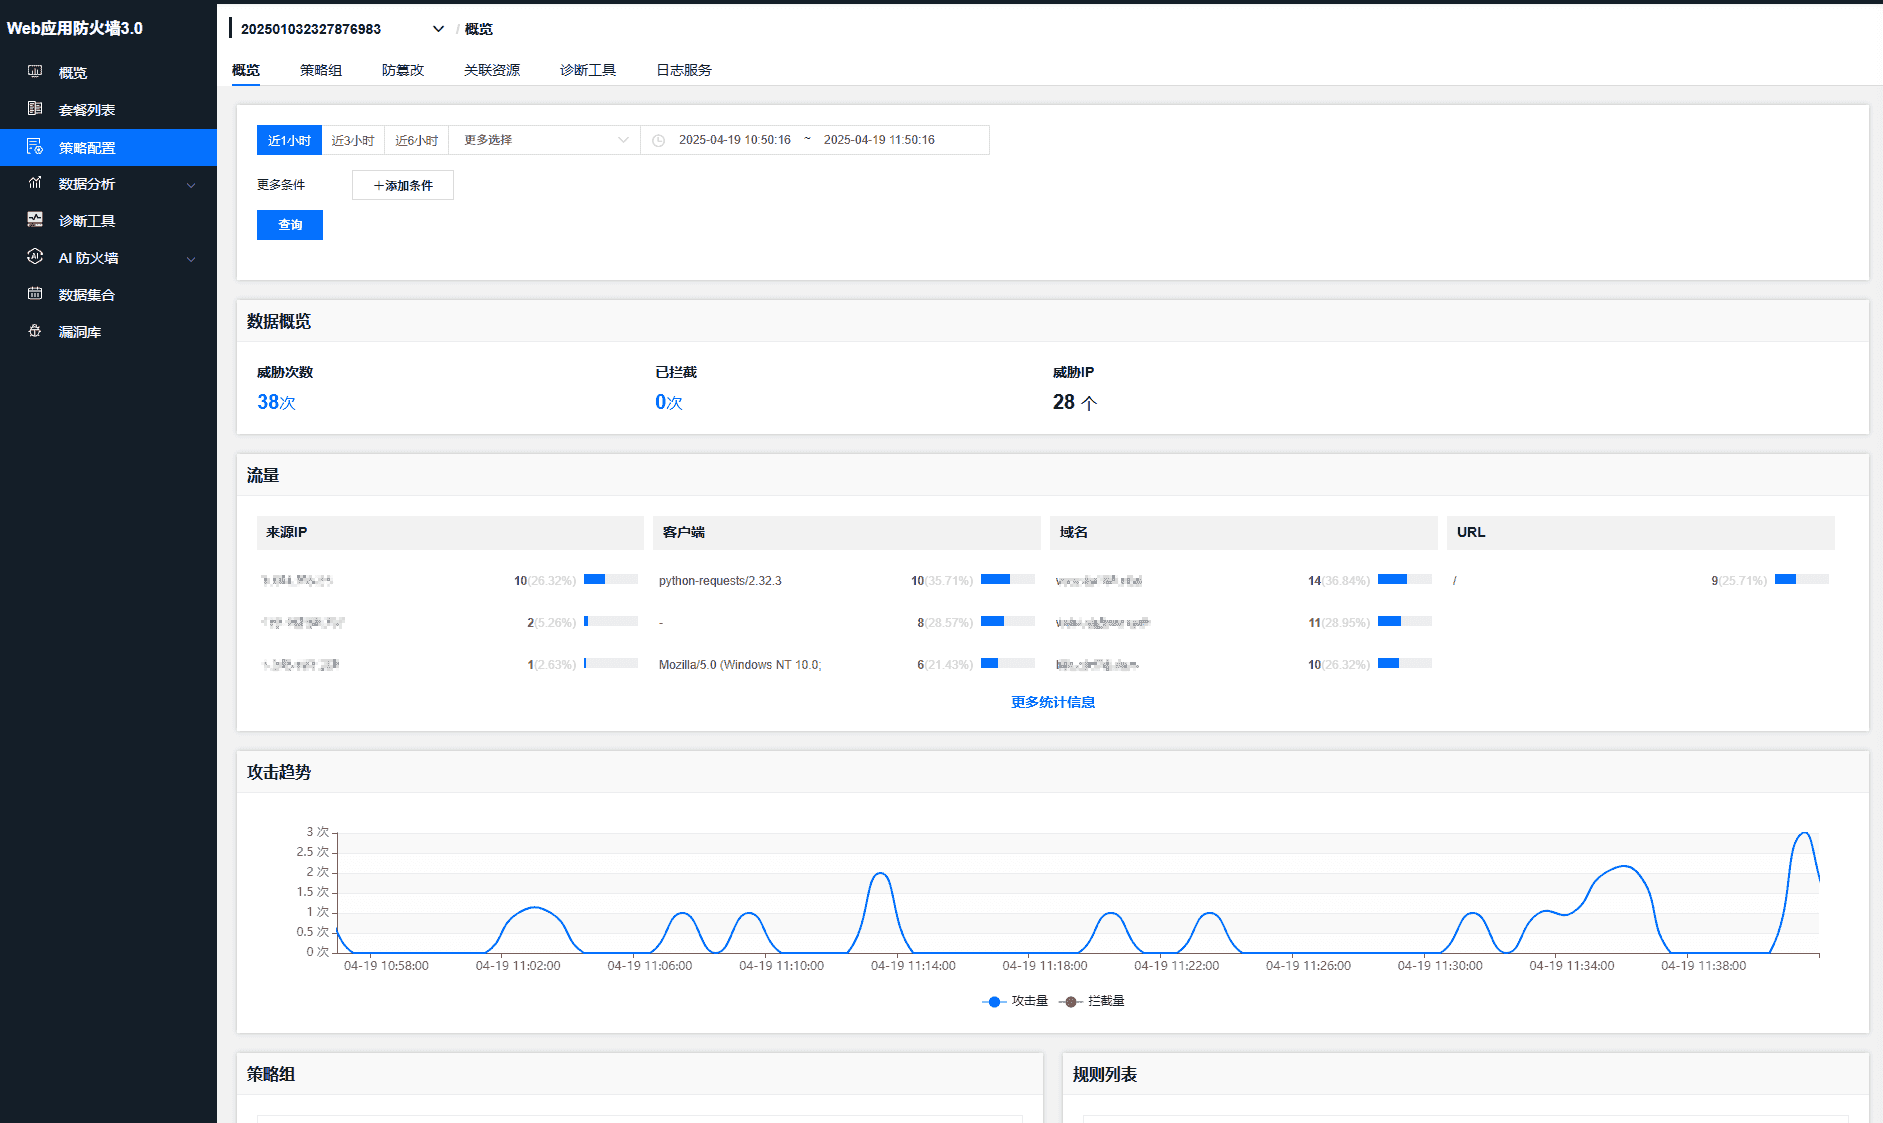Click the AI 防火墙 shield icon

point(35,257)
